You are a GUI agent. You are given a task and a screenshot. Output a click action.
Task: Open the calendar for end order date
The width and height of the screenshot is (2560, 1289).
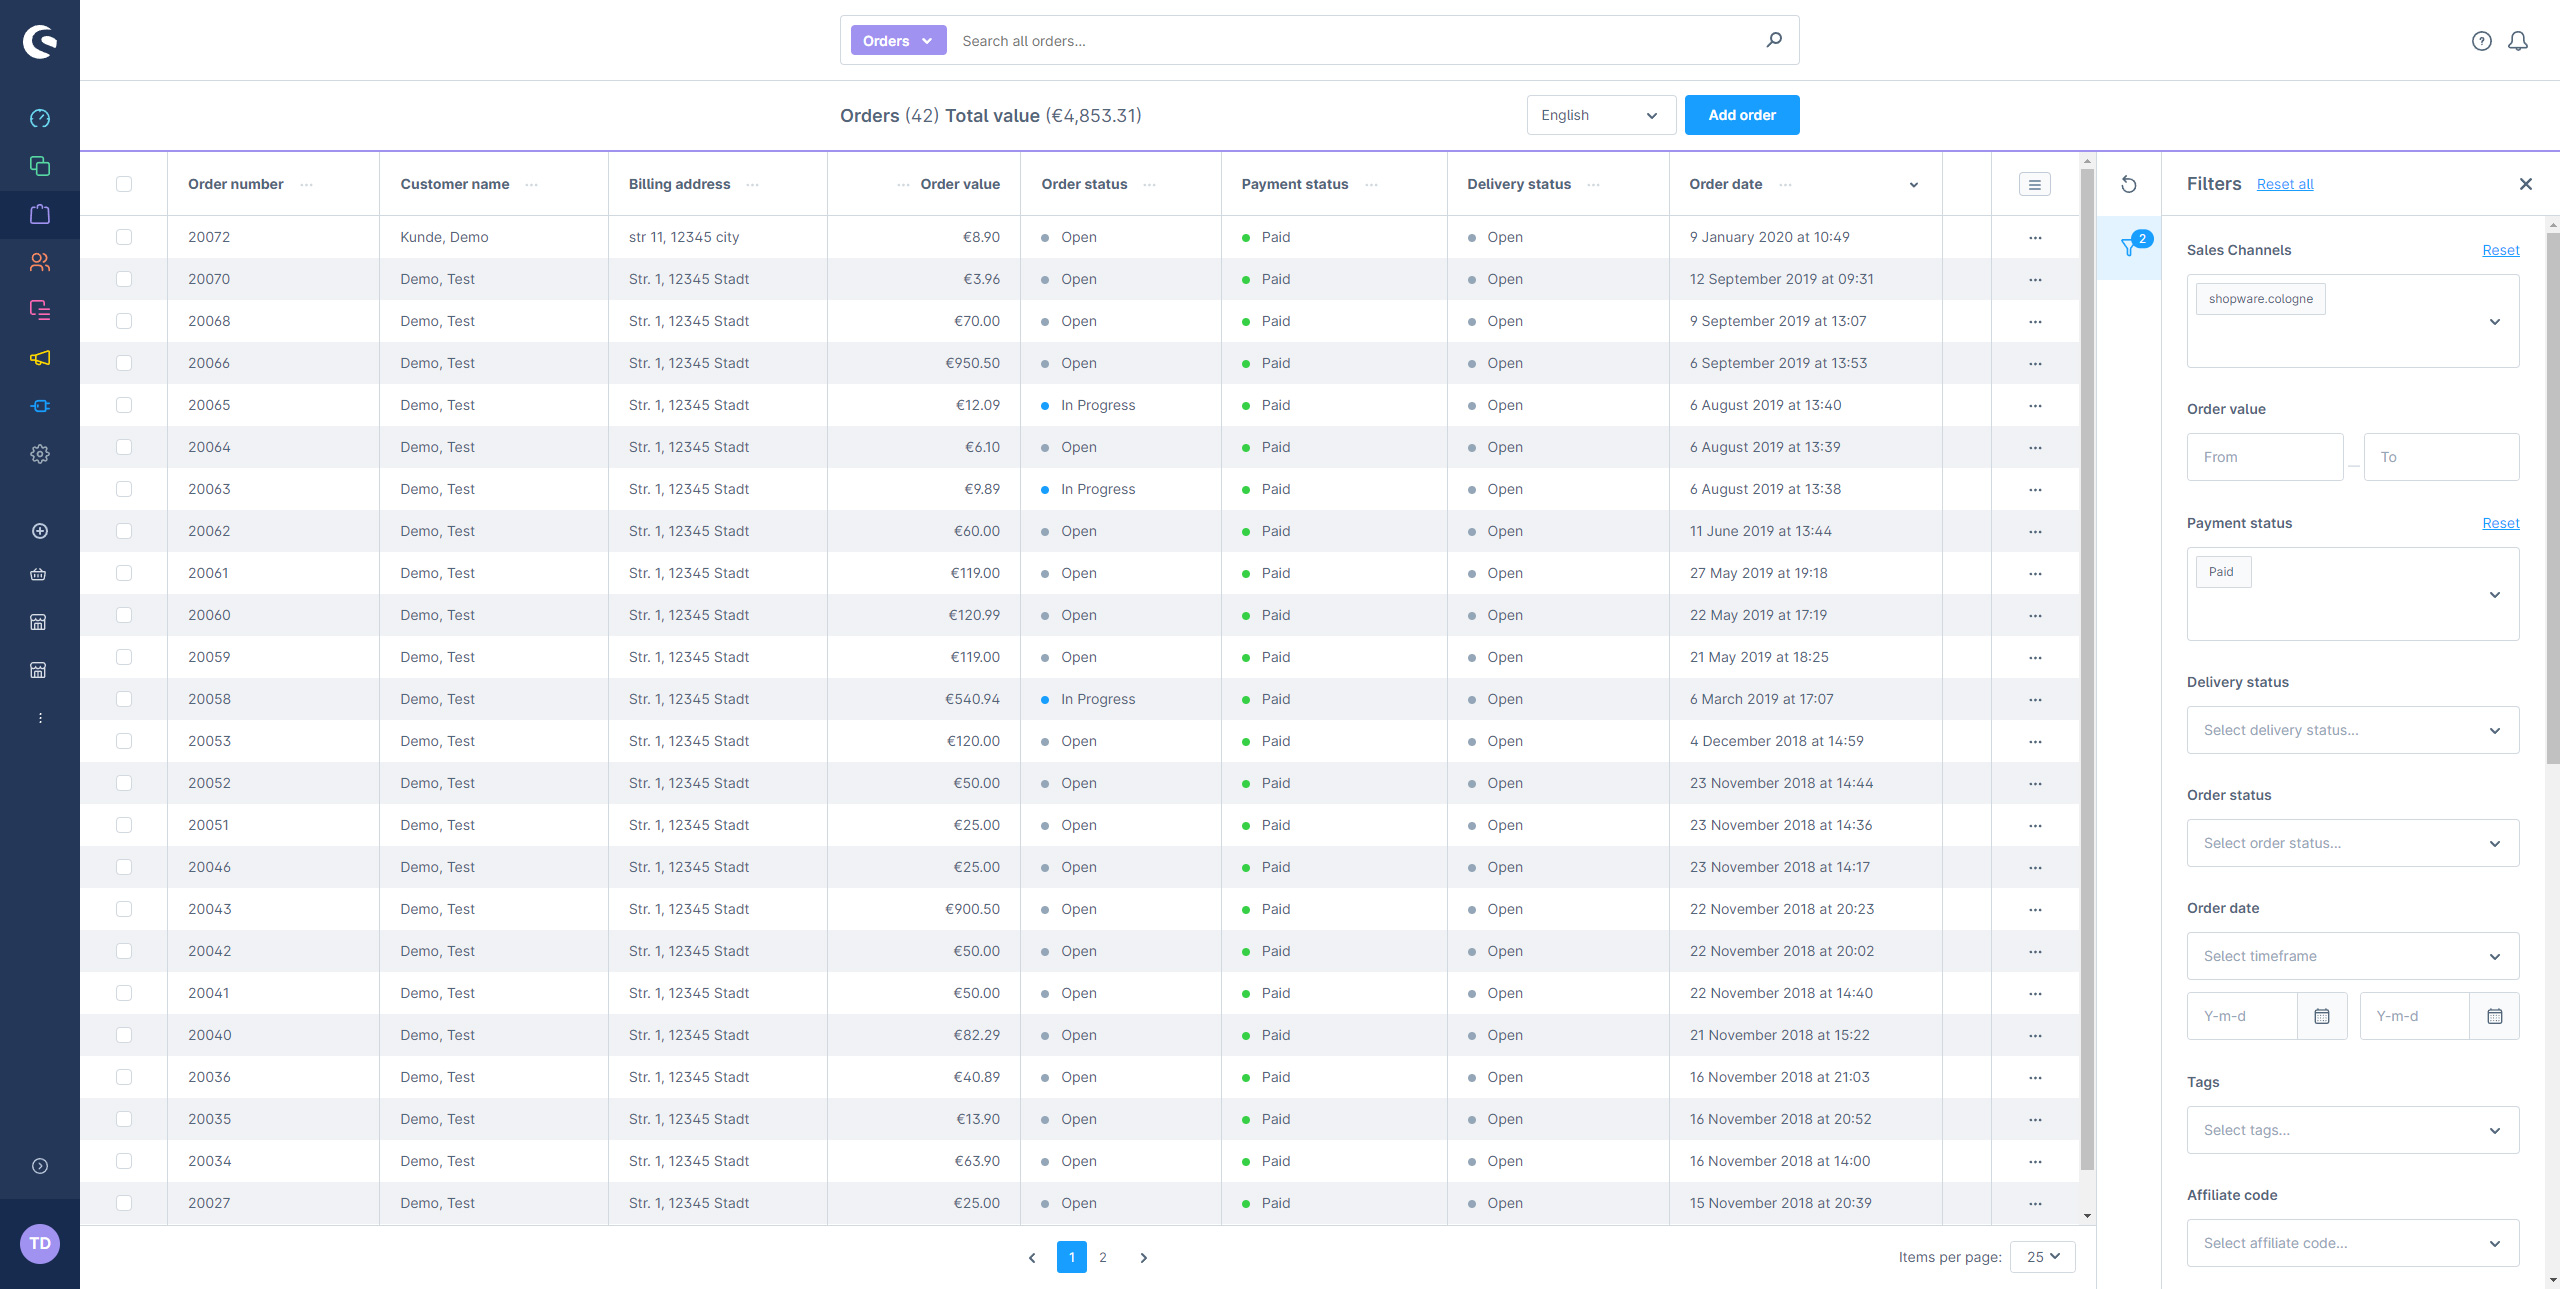pyautogui.click(x=2495, y=1016)
